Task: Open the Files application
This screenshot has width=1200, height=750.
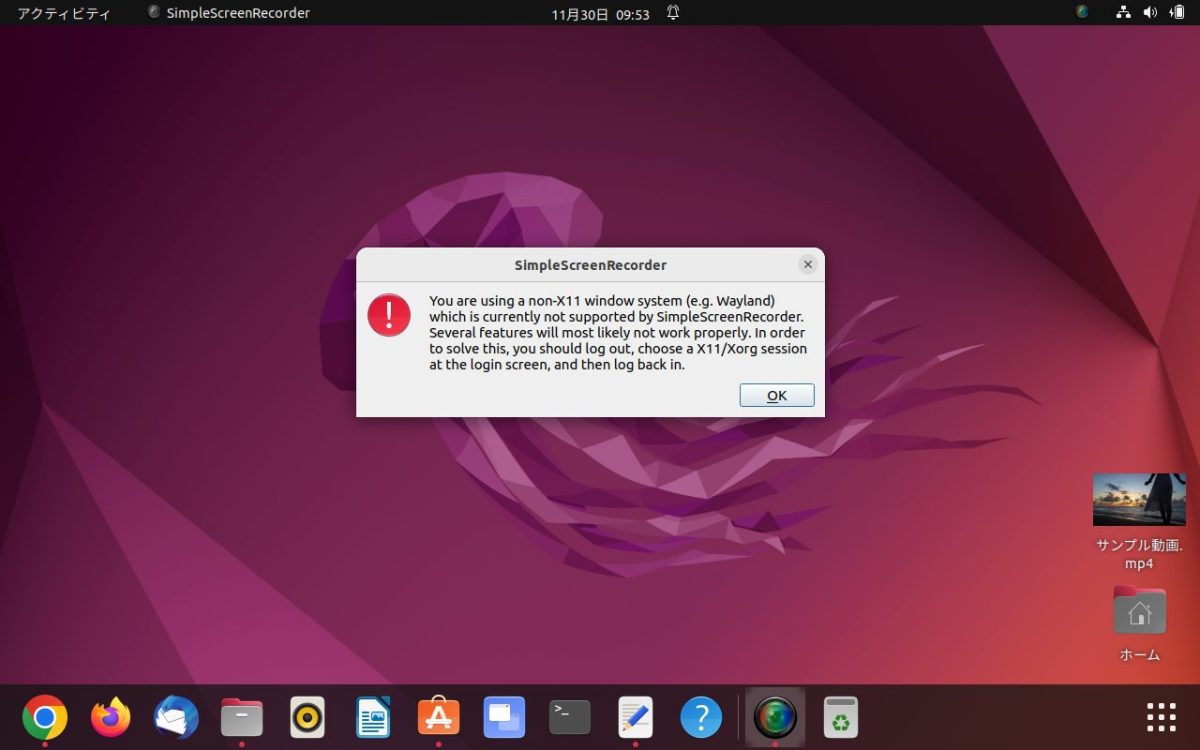Action: [241, 716]
